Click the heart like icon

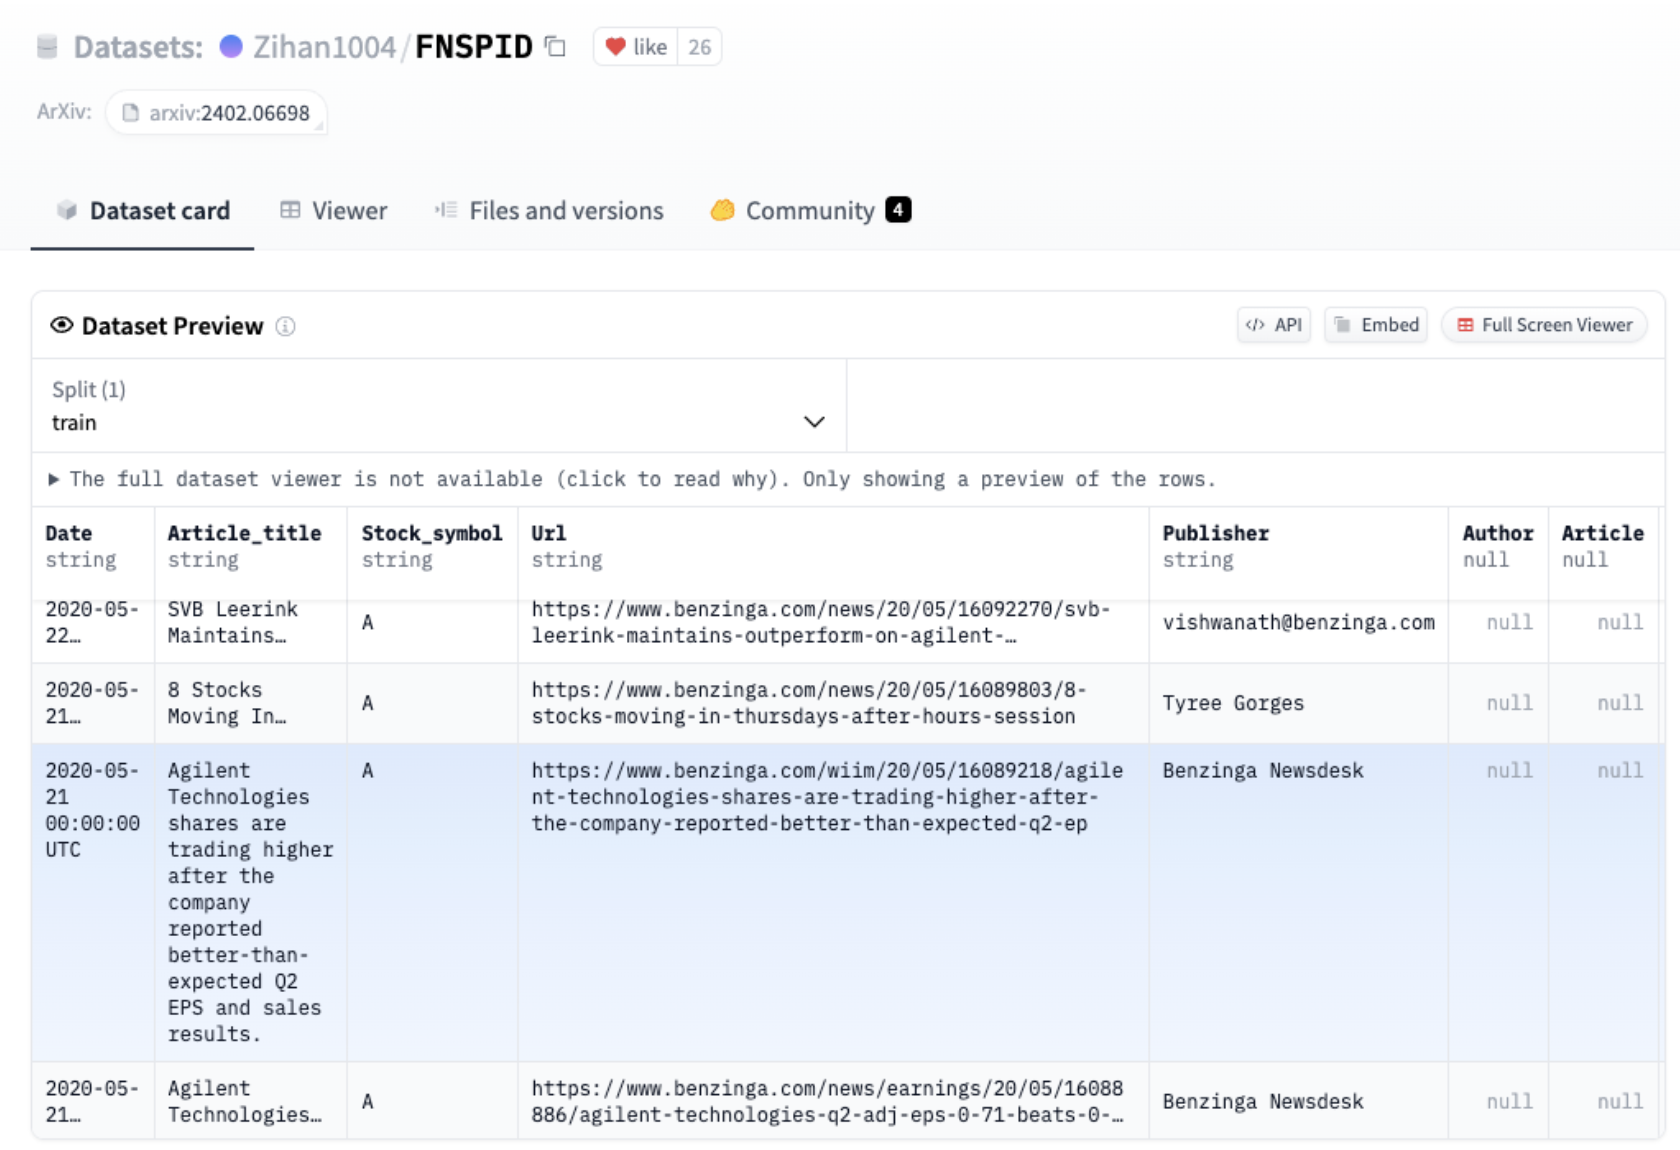point(615,47)
